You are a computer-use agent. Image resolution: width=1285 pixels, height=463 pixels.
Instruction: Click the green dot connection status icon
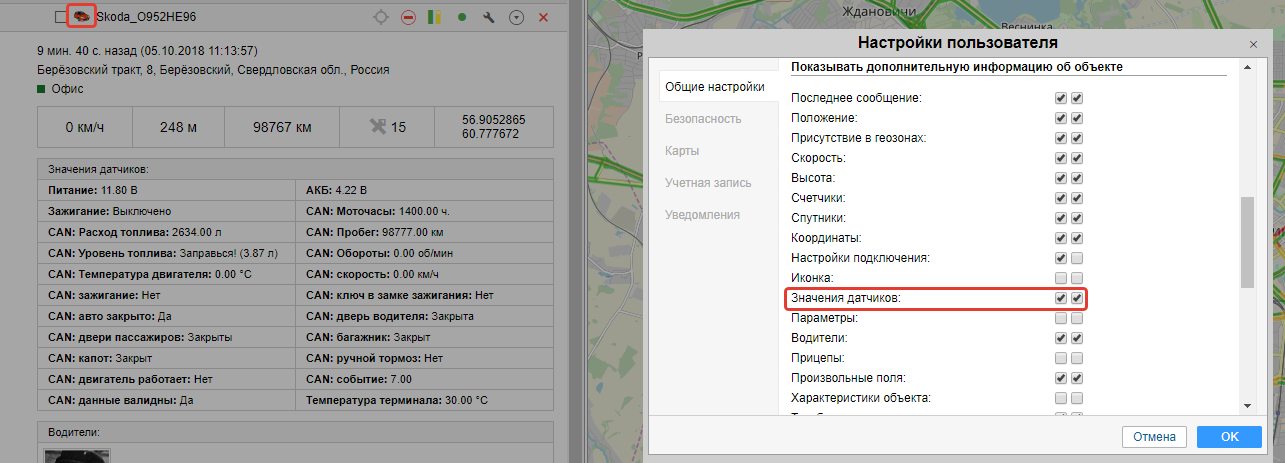click(462, 17)
